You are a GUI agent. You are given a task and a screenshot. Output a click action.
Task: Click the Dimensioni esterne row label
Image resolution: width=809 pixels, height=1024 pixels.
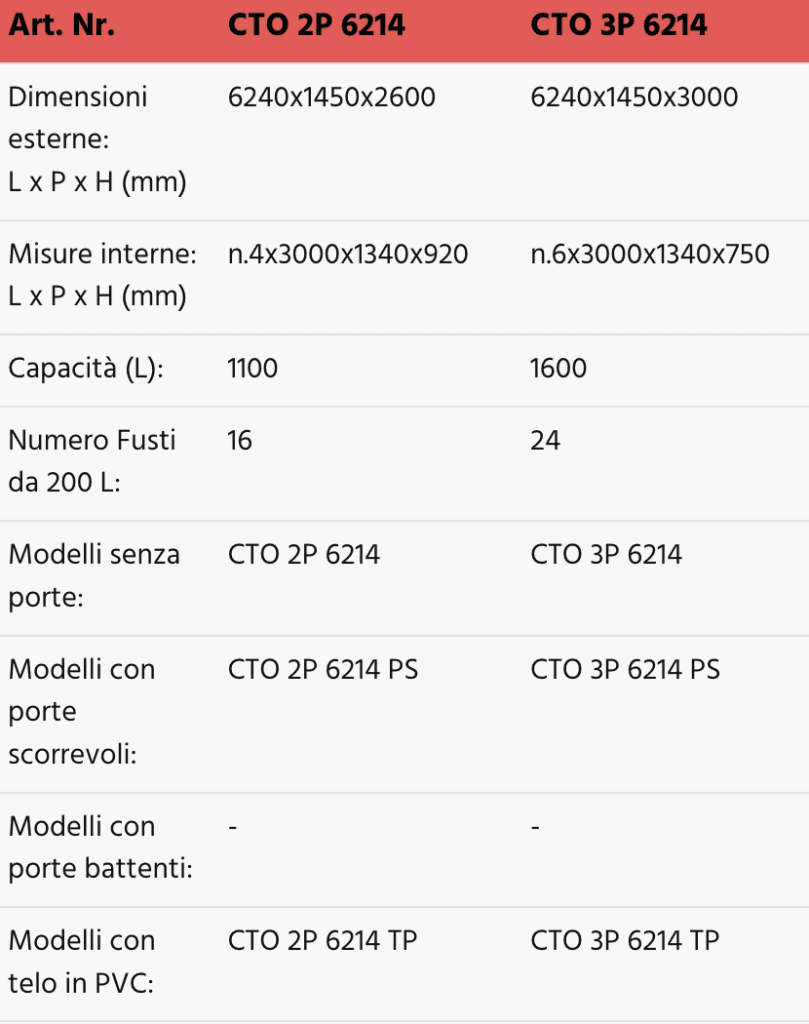coord(97,140)
